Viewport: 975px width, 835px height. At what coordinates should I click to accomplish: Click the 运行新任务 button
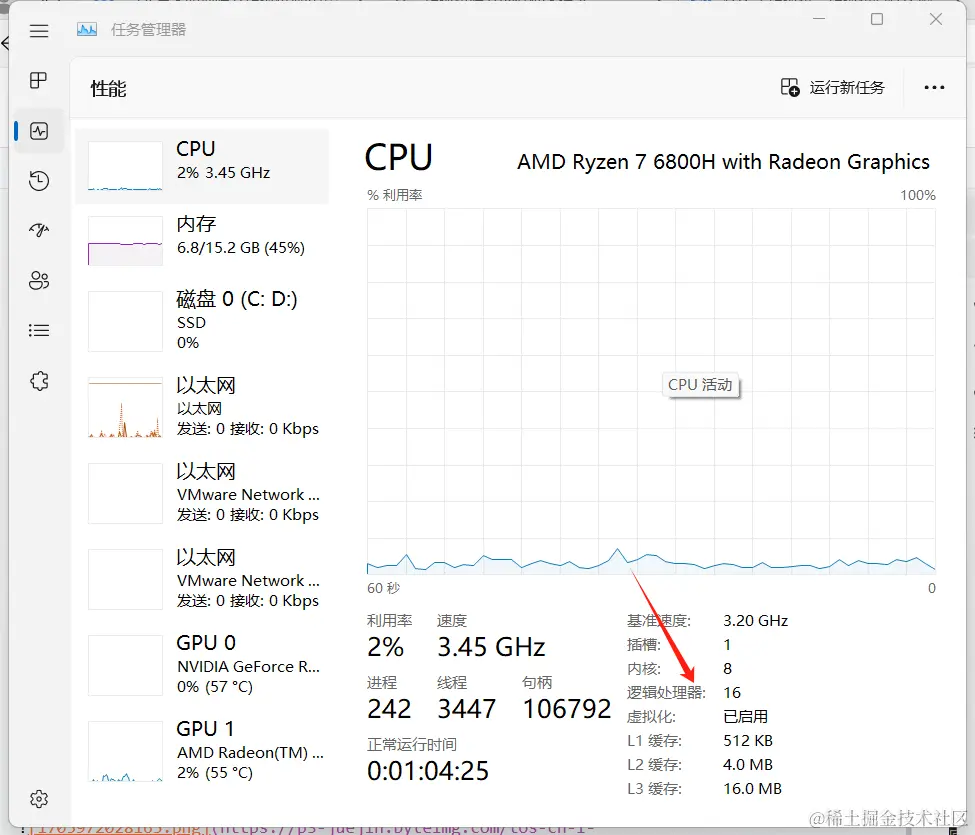pyautogui.click(x=833, y=88)
